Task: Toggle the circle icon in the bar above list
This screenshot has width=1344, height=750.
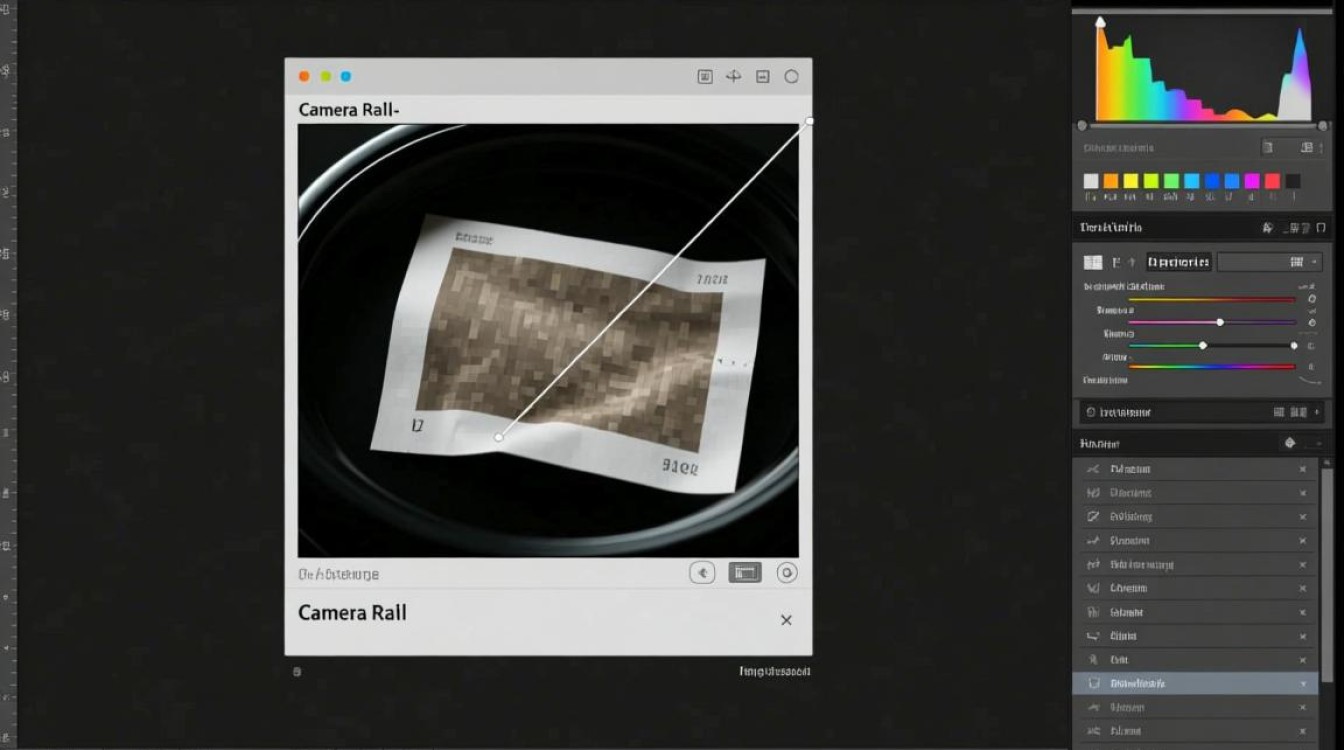Action: [x=1090, y=412]
